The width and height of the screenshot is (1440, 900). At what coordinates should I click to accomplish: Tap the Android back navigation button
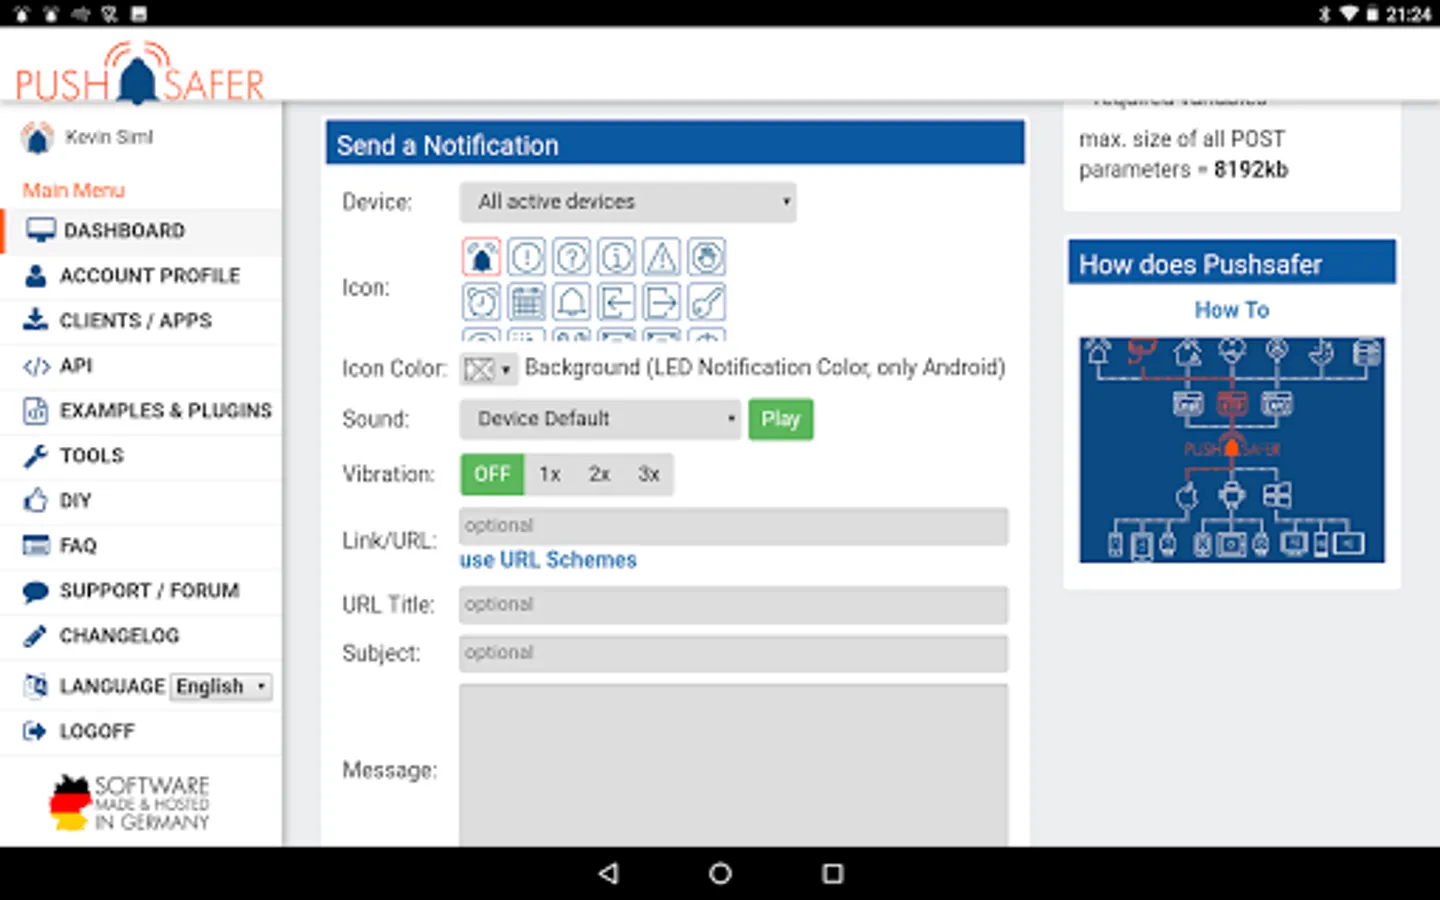click(608, 874)
